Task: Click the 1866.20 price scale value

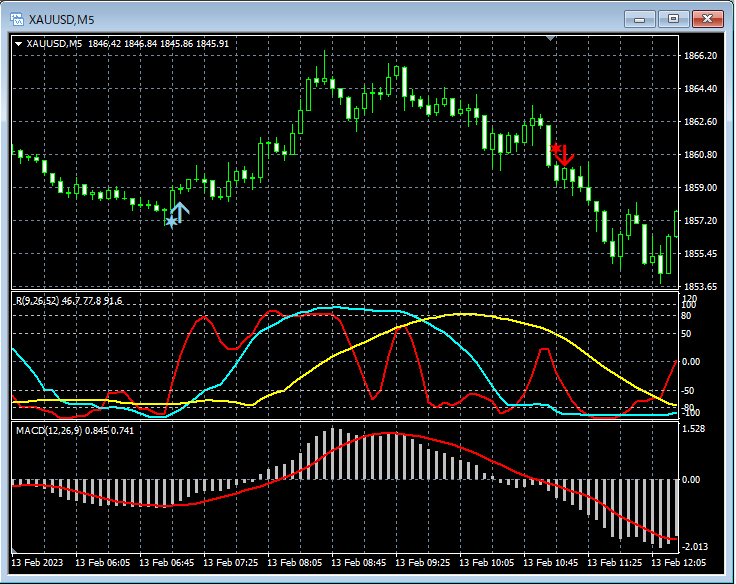Action: (699, 56)
